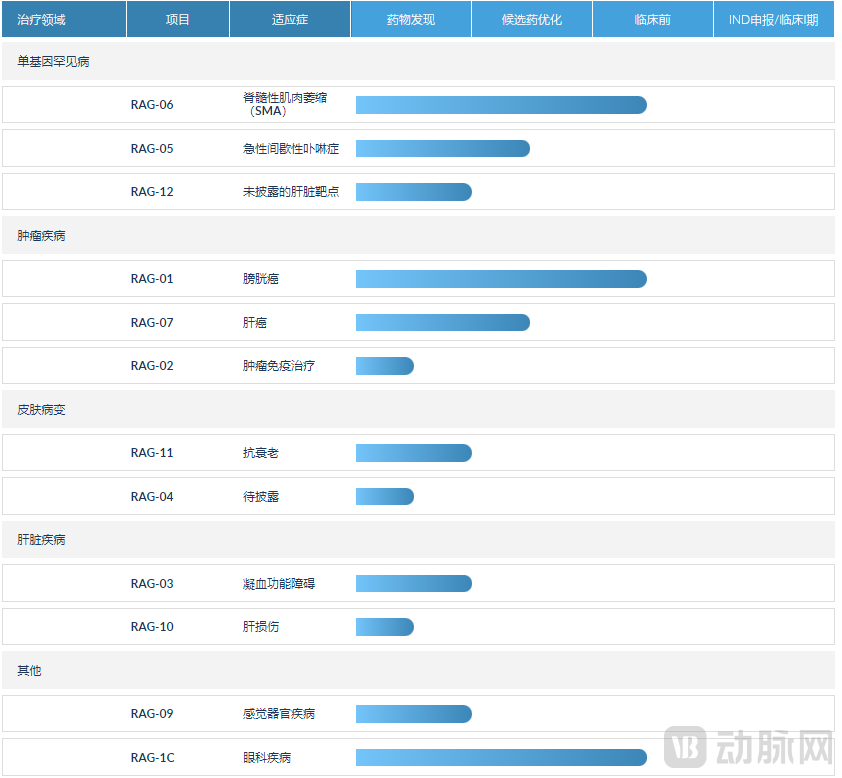Toggle the 皮肤病变 section header
Image resolution: width=842 pixels, height=778 pixels.
point(41,410)
